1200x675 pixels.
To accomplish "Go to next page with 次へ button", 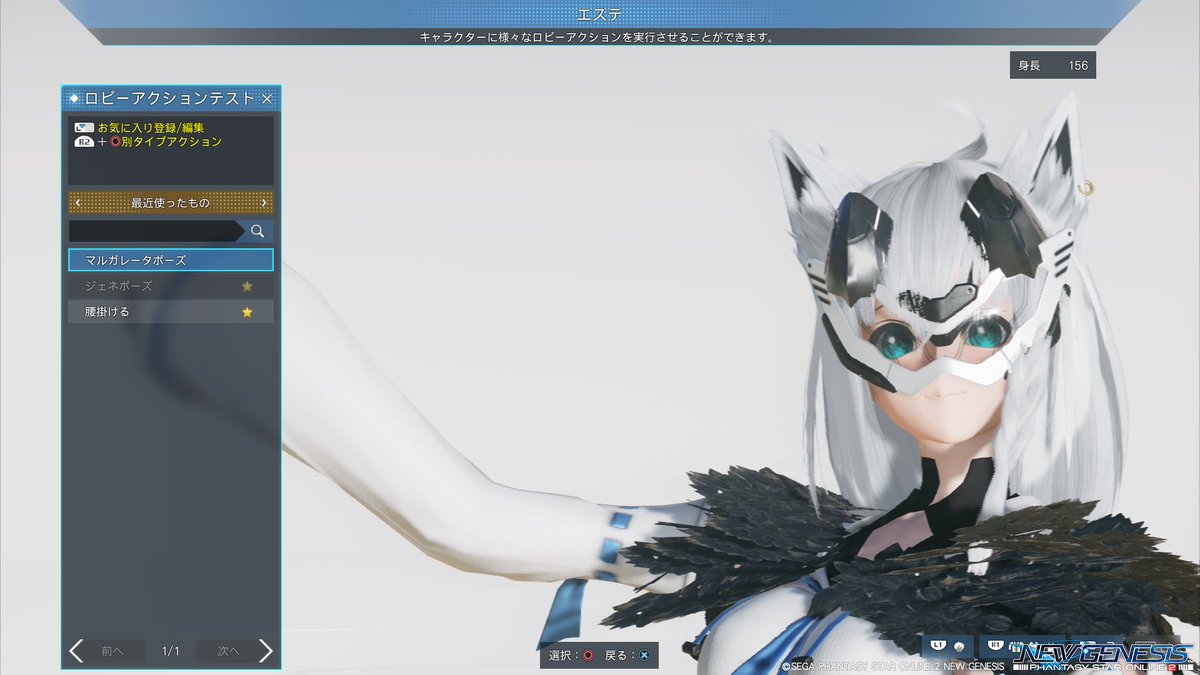I will (x=226, y=651).
